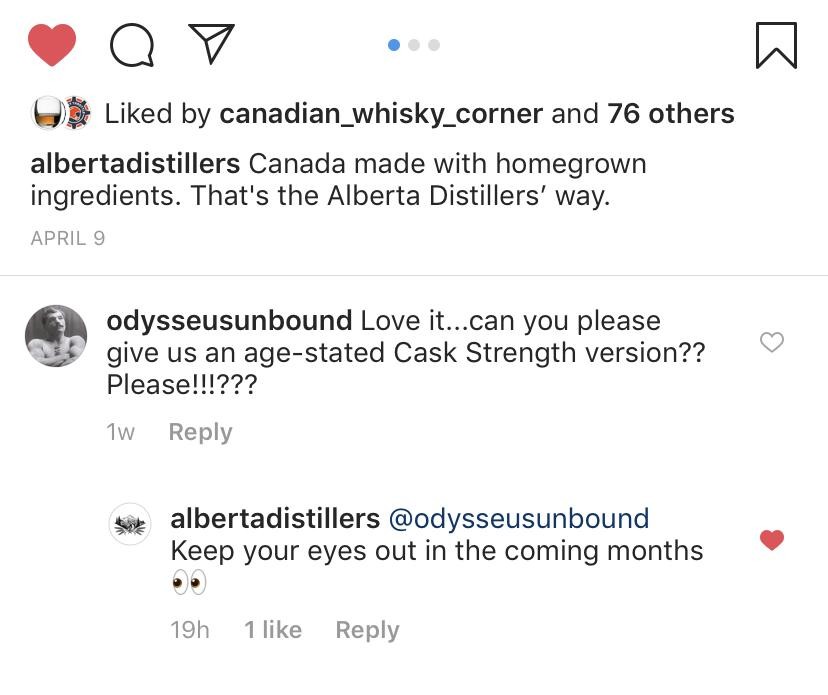The image size is (828, 695).
Task: Share the post with the paper plane icon
Action: (211, 44)
